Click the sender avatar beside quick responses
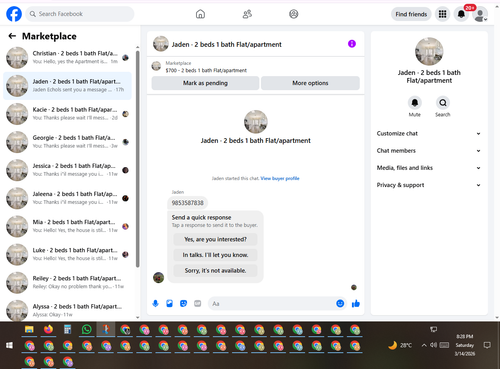Image resolution: width=500 pixels, height=369 pixels. (x=158, y=277)
